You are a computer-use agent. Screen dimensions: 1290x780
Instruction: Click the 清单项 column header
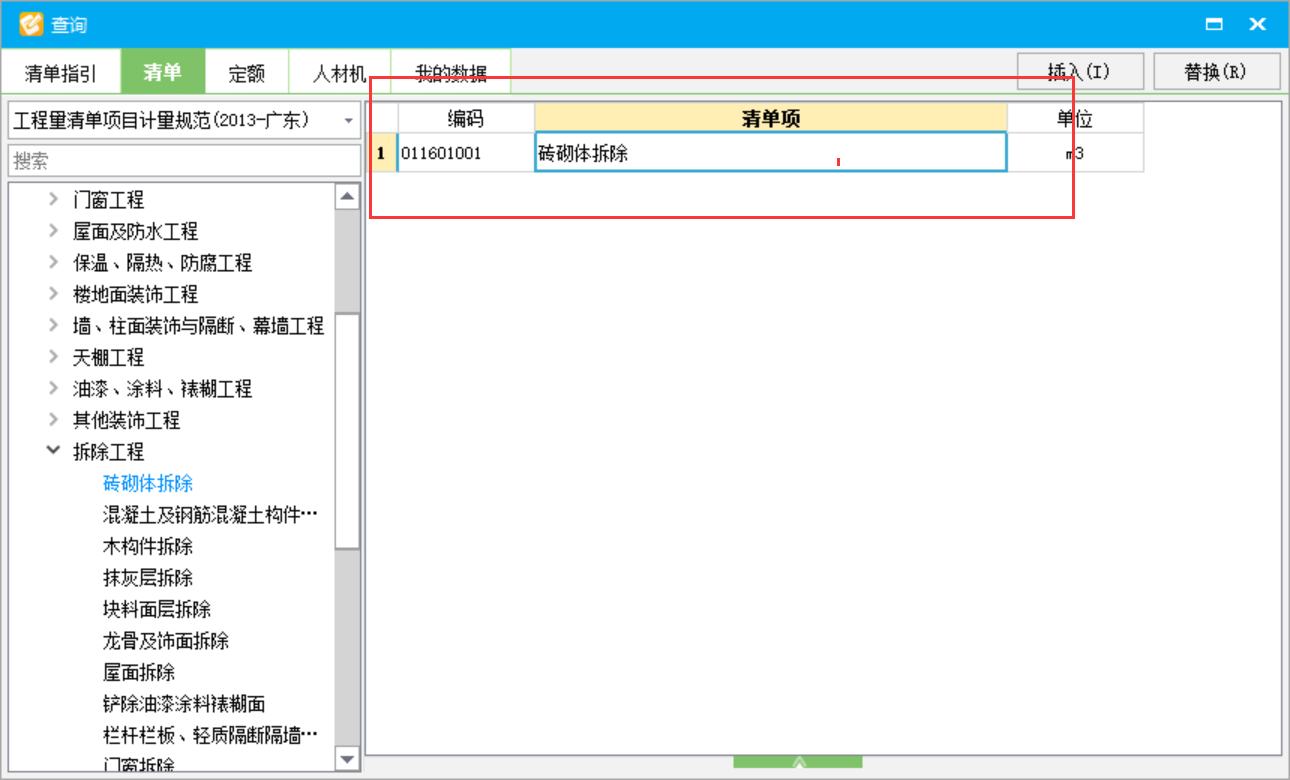point(770,118)
